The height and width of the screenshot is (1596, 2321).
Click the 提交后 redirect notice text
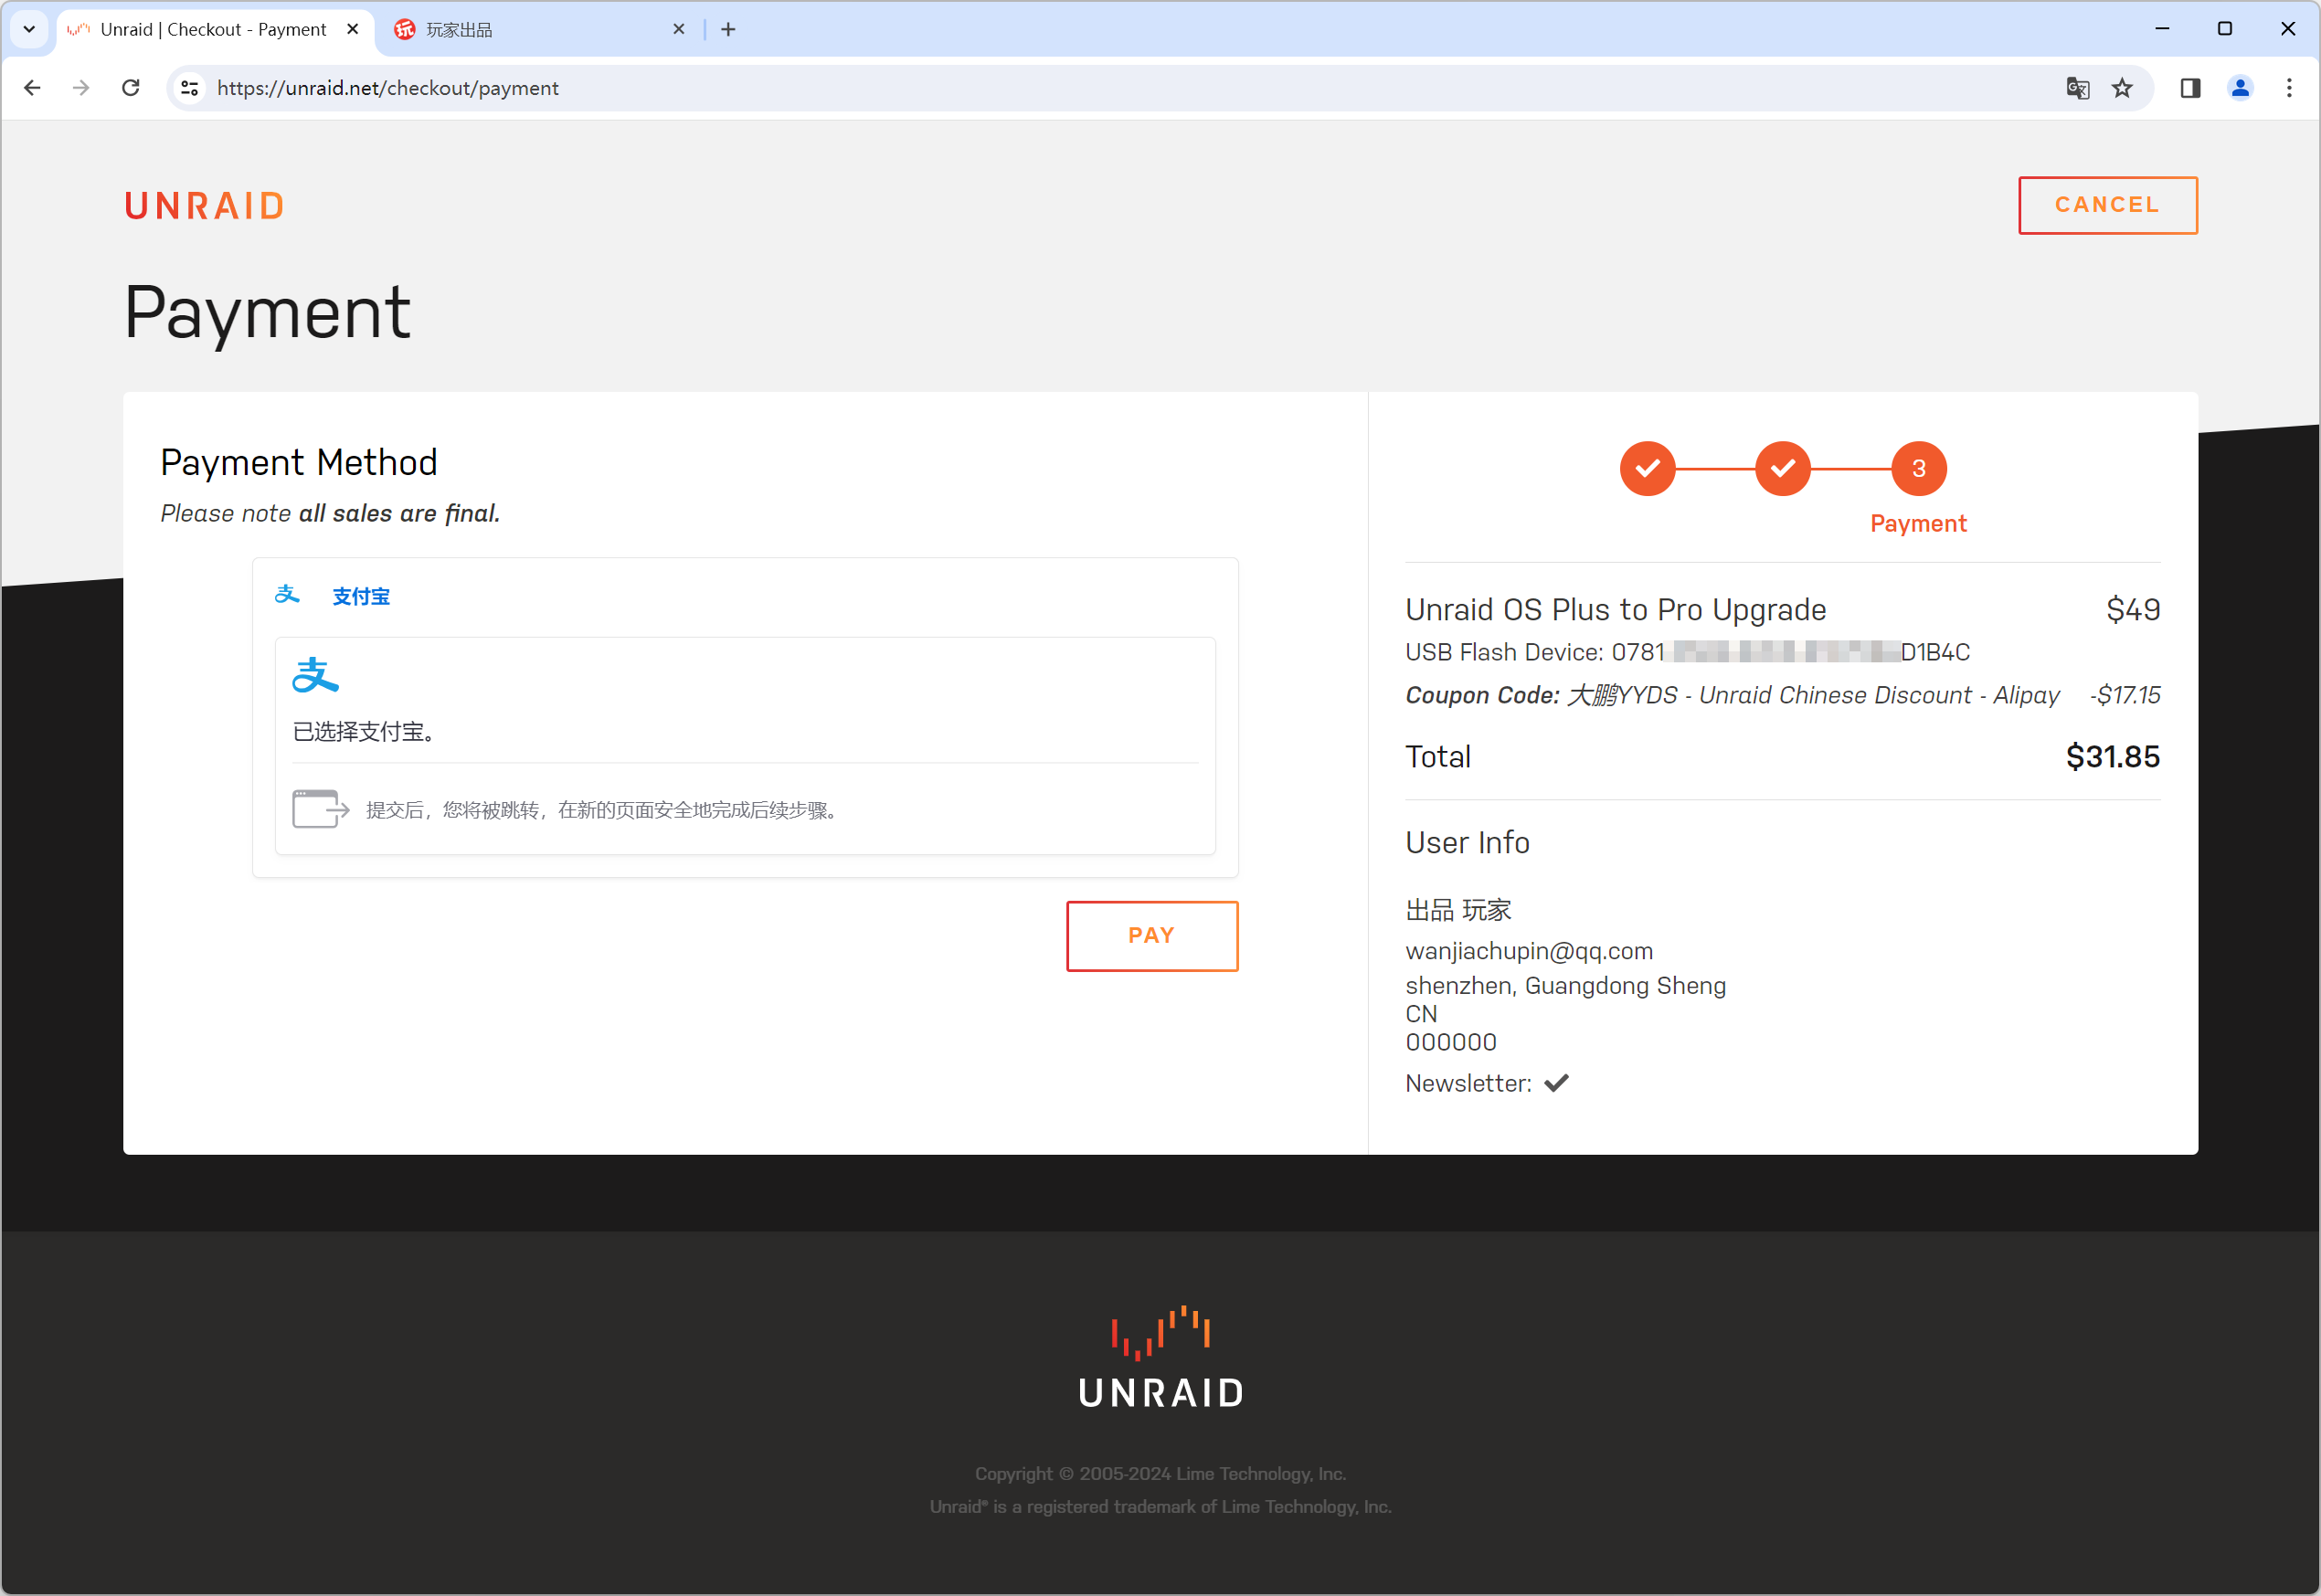pos(603,810)
